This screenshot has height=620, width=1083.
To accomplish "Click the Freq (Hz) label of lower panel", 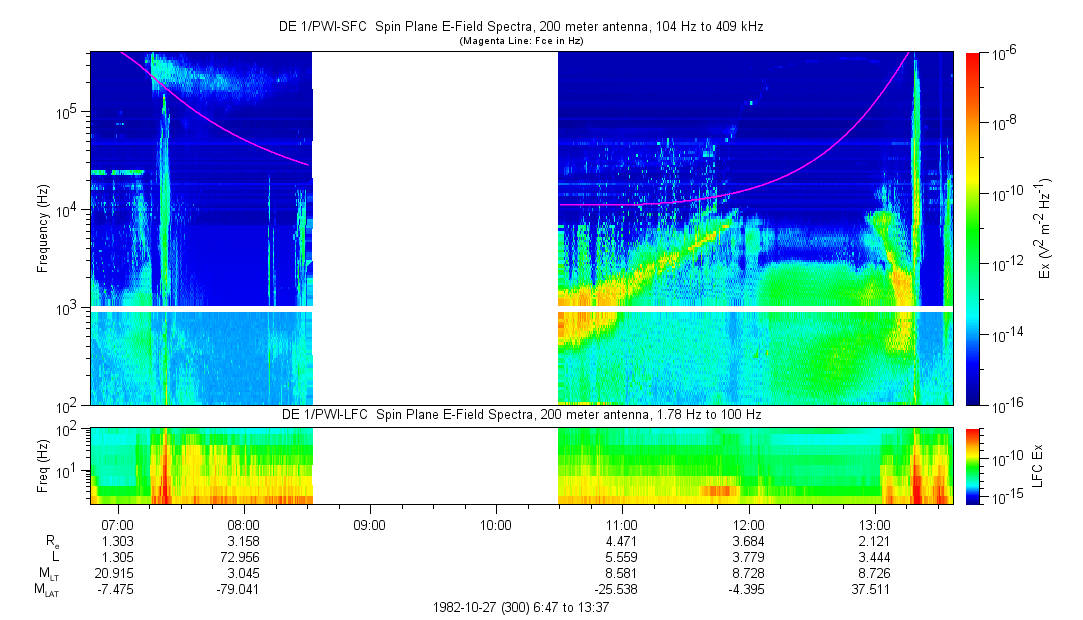I will click(43, 465).
